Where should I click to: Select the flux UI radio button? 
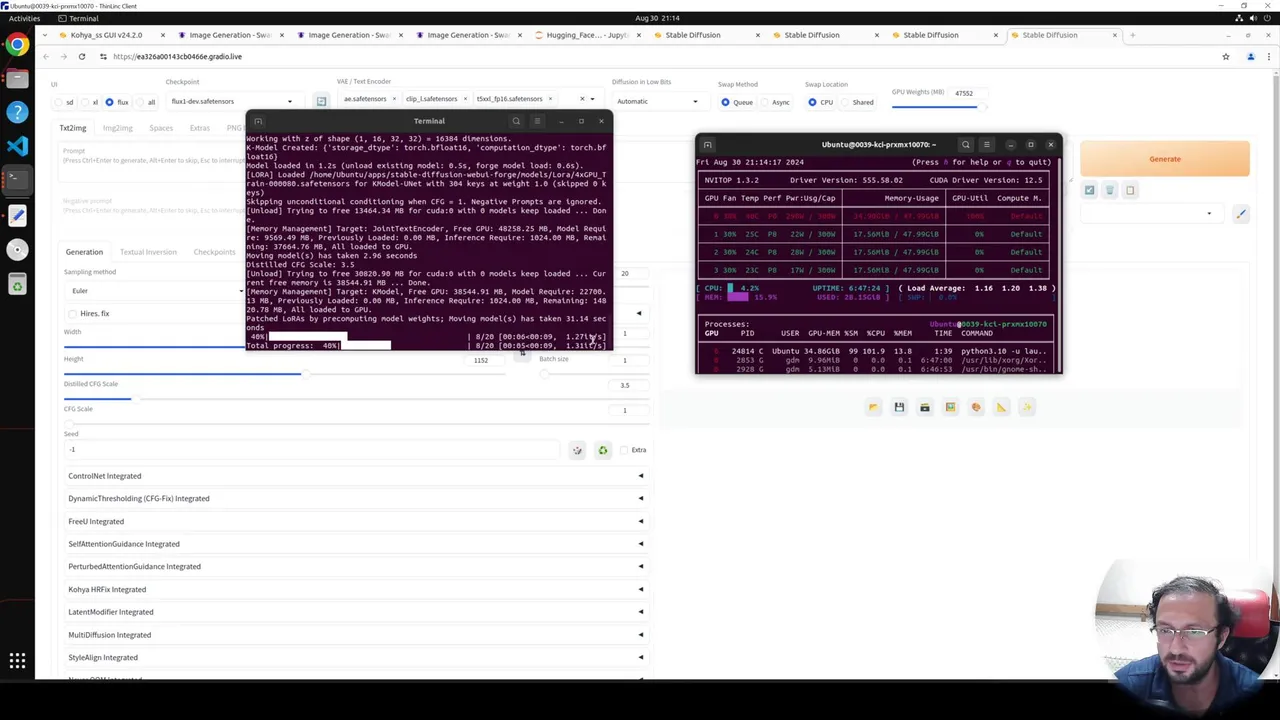(x=110, y=102)
